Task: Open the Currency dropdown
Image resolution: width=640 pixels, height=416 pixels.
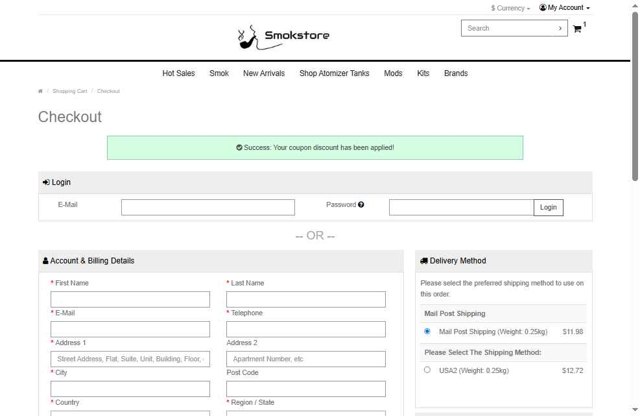Action: (x=510, y=8)
